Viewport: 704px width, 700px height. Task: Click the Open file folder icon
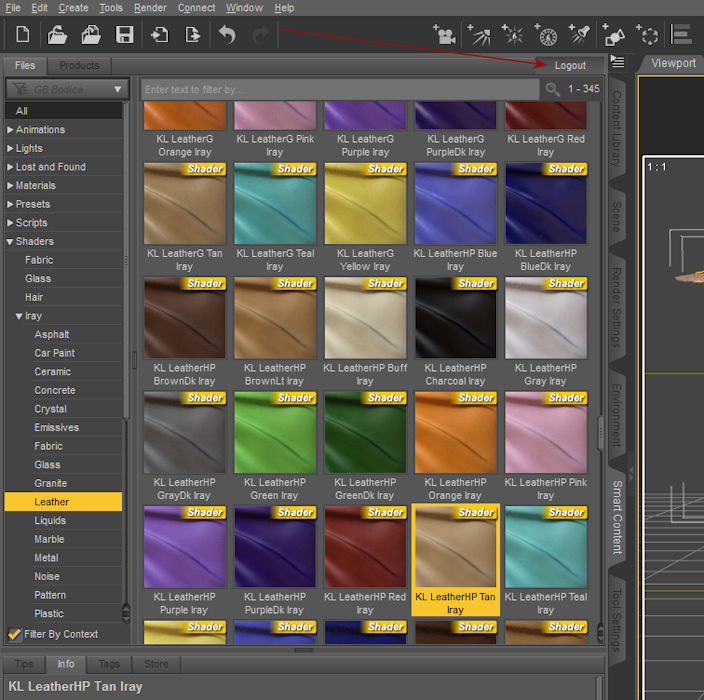click(57, 35)
